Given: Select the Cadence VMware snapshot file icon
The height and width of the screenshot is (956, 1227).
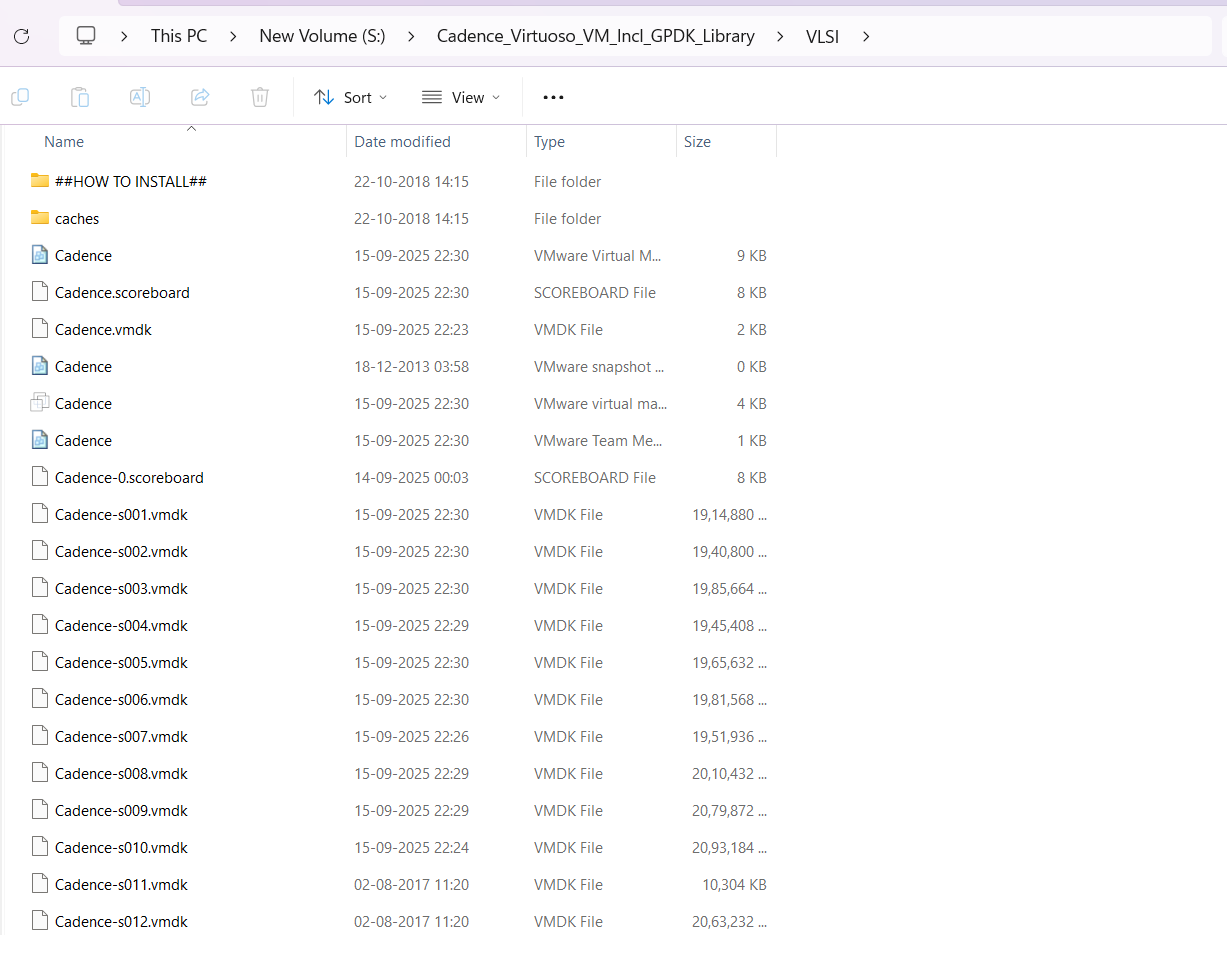Looking at the screenshot, I should (40, 366).
